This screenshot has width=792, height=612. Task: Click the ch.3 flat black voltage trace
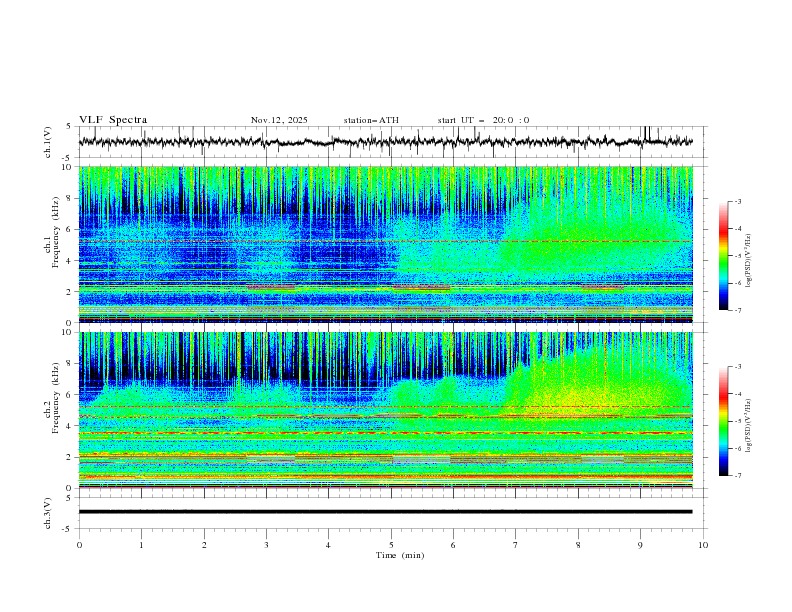pyautogui.click(x=385, y=512)
